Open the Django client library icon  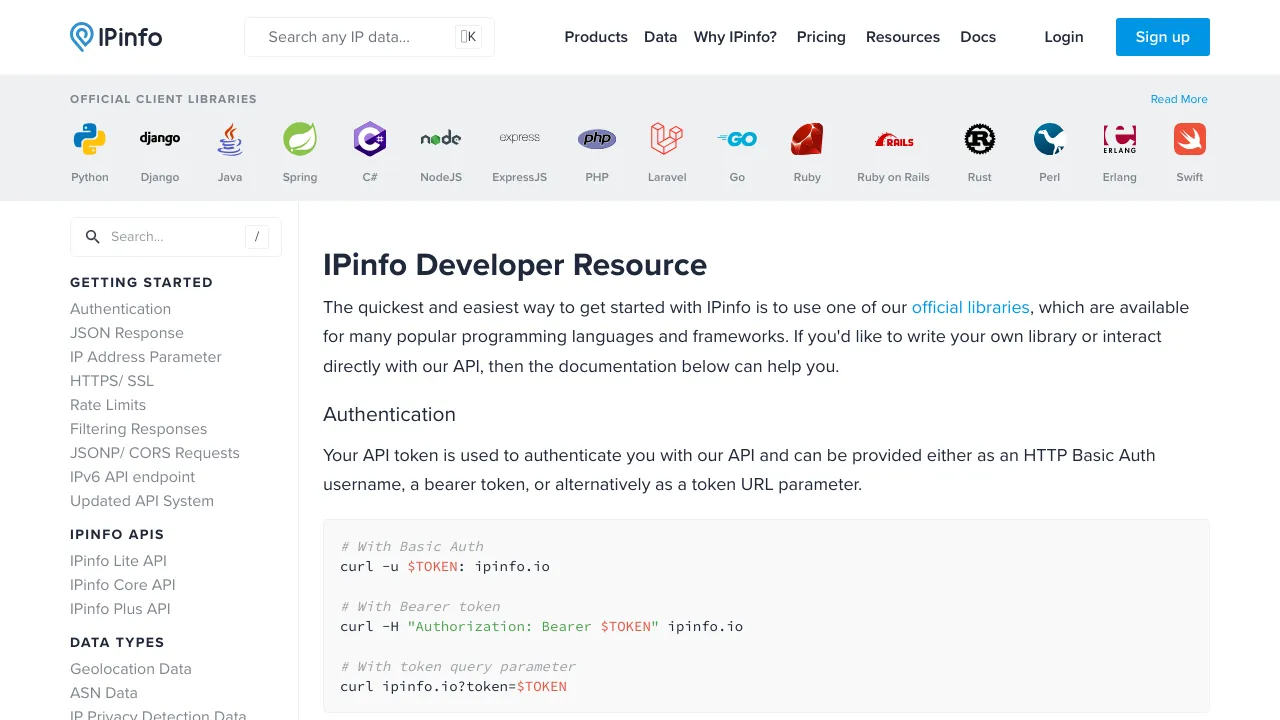coord(160,139)
